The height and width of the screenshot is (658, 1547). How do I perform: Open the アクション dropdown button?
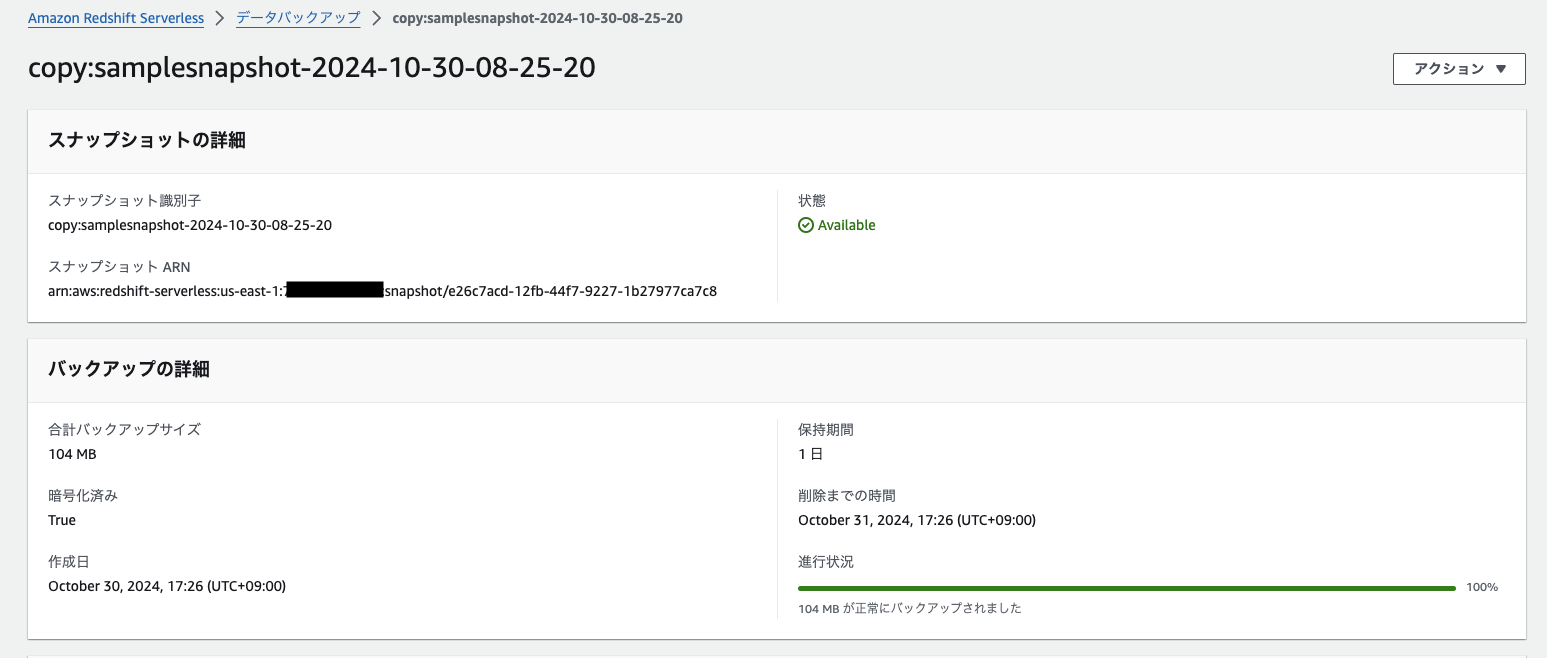[1459, 69]
